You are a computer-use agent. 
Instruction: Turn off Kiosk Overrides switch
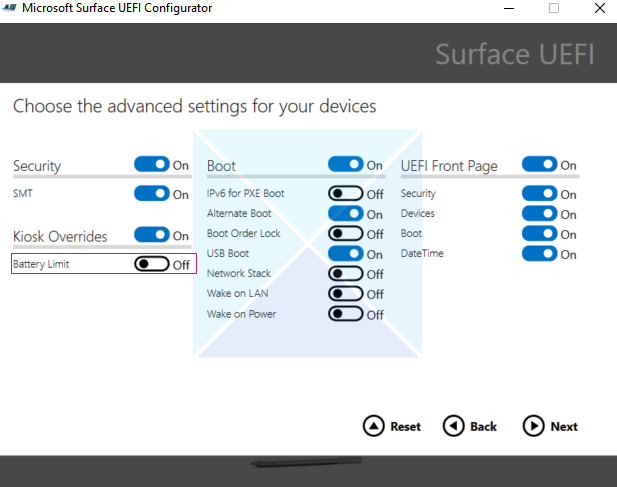151,235
